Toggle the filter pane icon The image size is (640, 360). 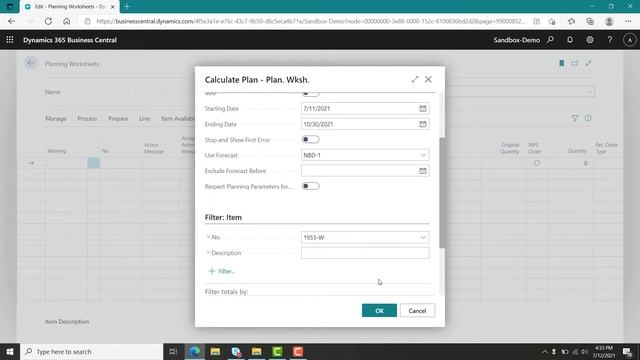click(x=575, y=118)
